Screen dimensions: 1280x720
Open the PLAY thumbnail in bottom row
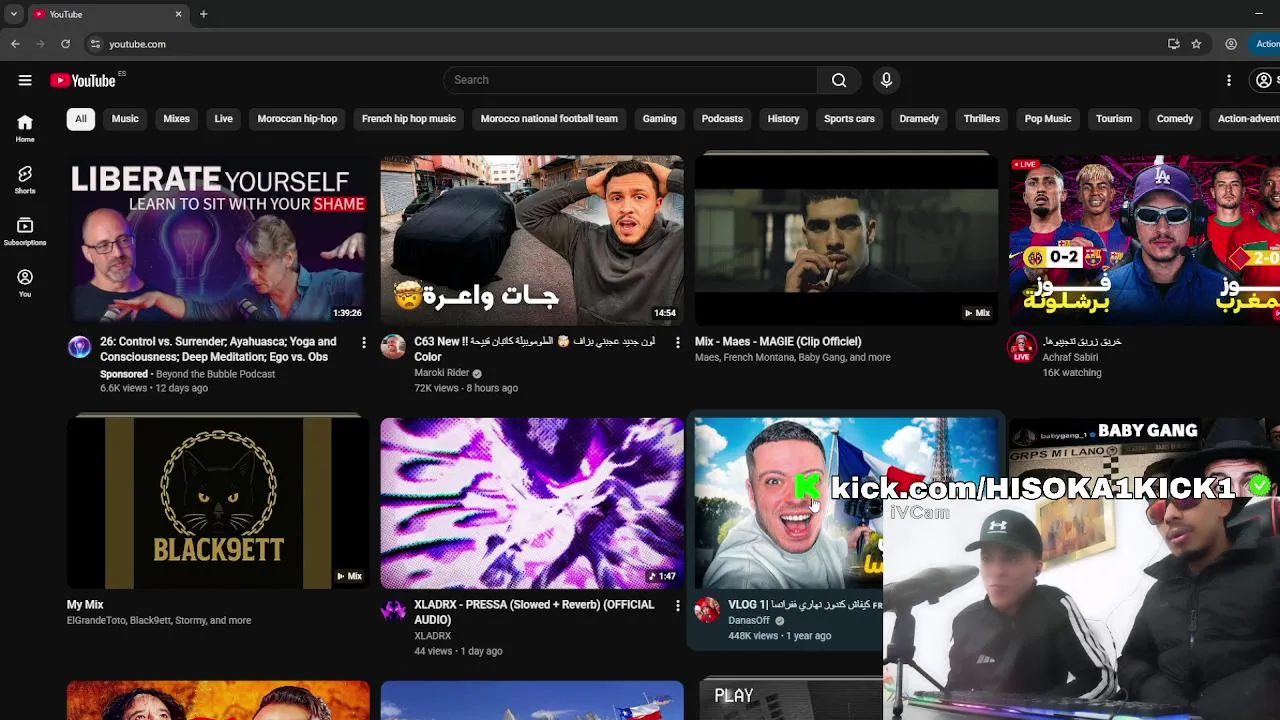789,699
